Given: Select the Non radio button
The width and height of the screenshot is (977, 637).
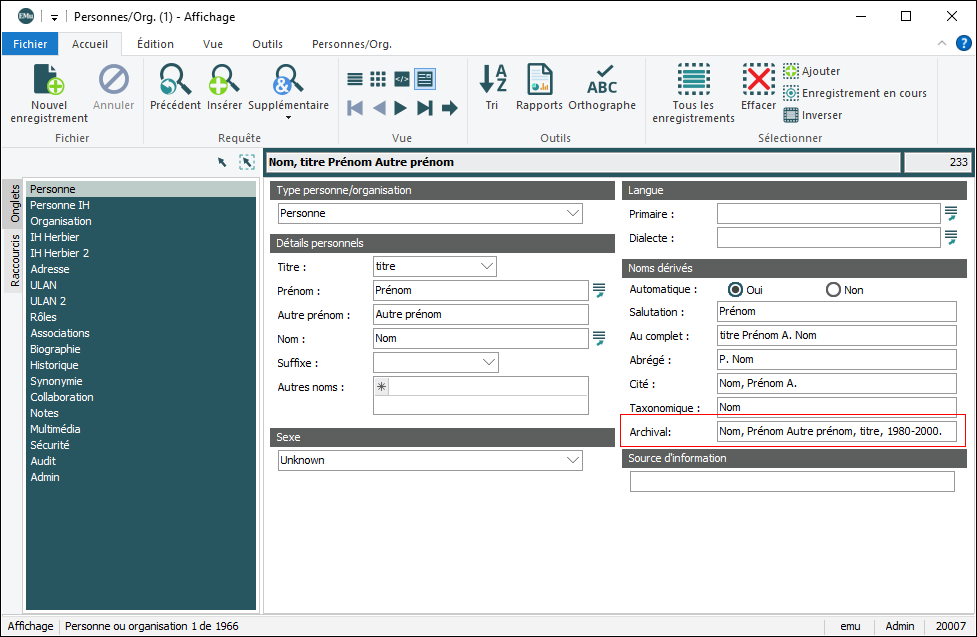Looking at the screenshot, I should pyautogui.click(x=833, y=290).
